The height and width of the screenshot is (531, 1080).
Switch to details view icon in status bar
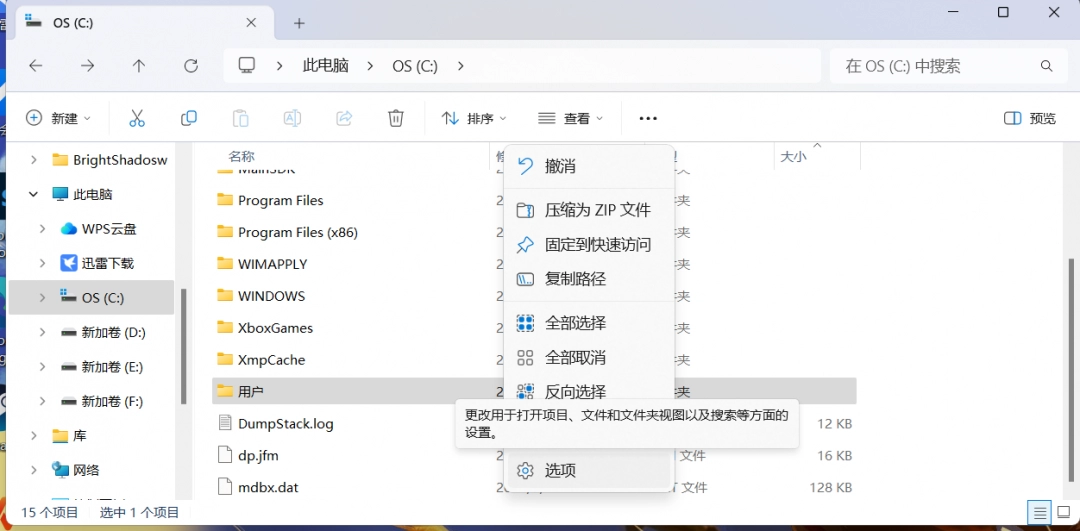(1041, 511)
